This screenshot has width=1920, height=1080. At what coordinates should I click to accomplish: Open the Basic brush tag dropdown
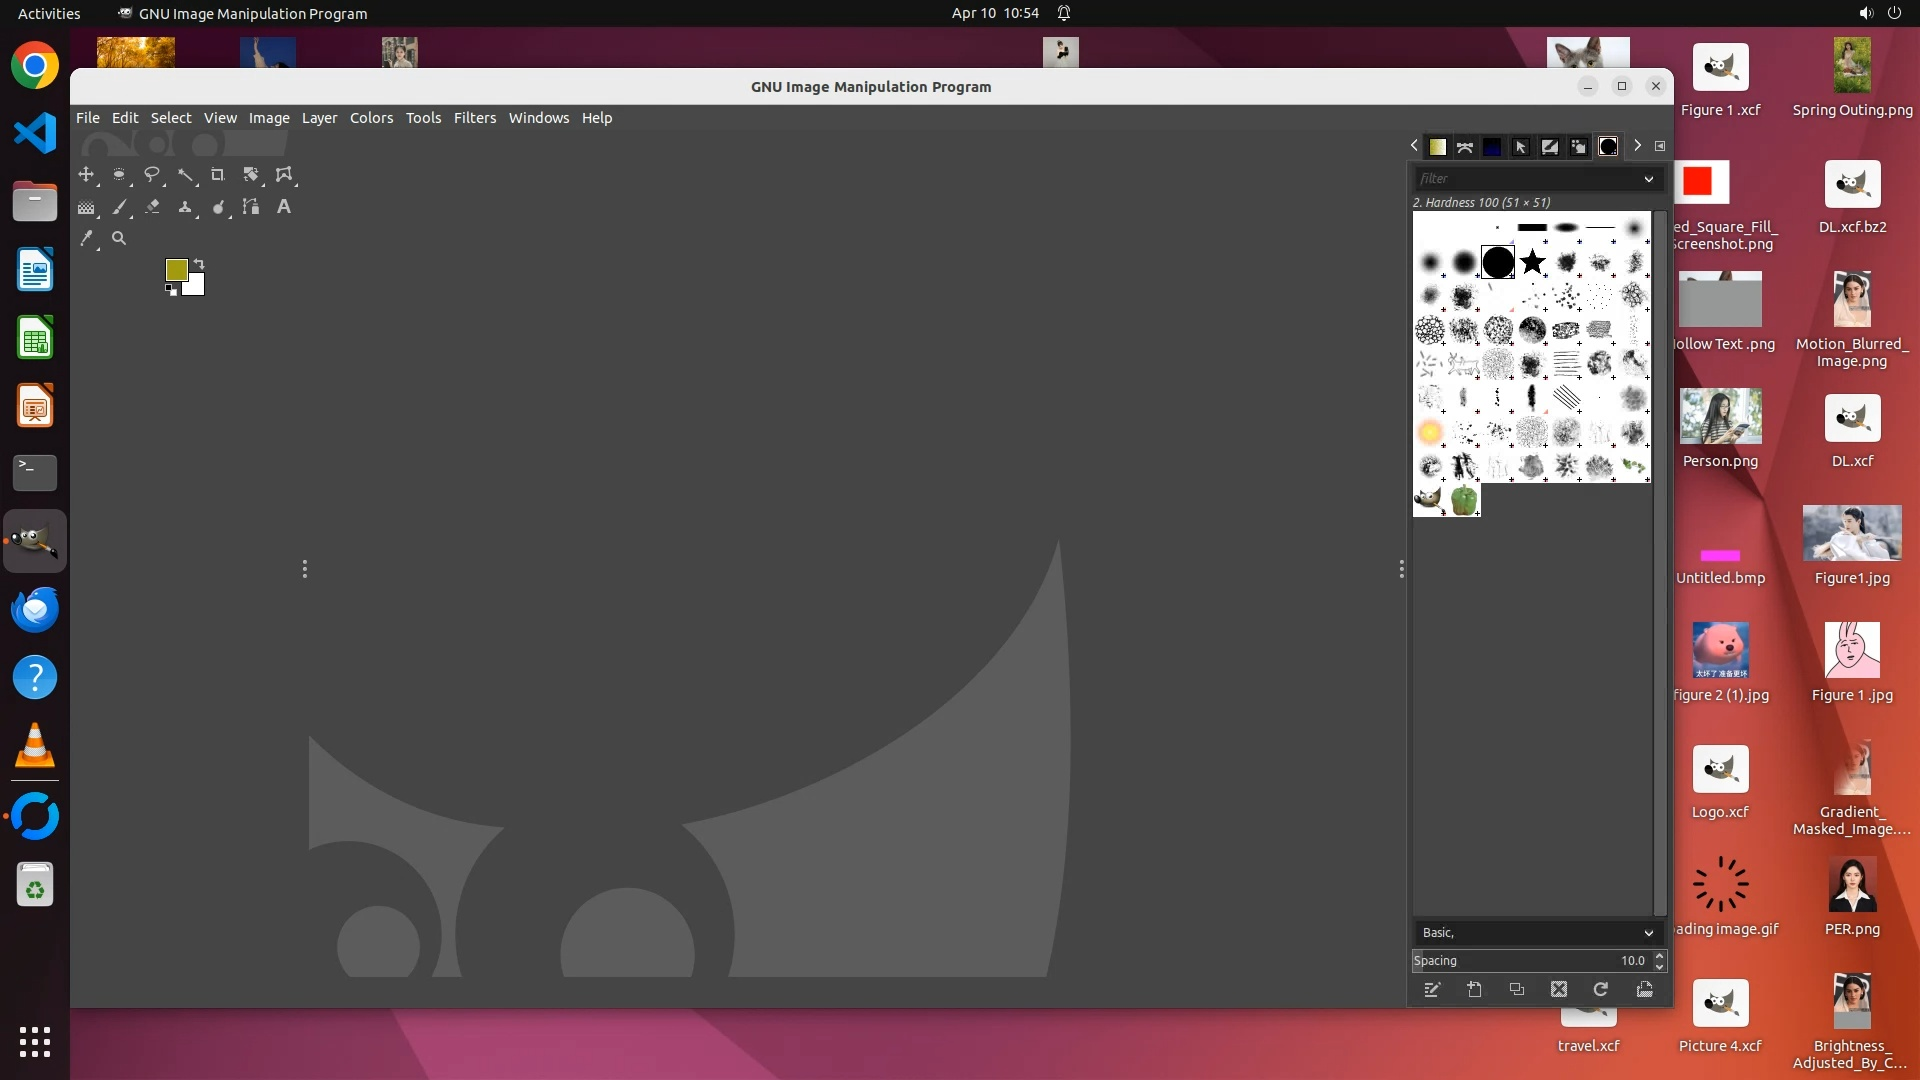1649,933
